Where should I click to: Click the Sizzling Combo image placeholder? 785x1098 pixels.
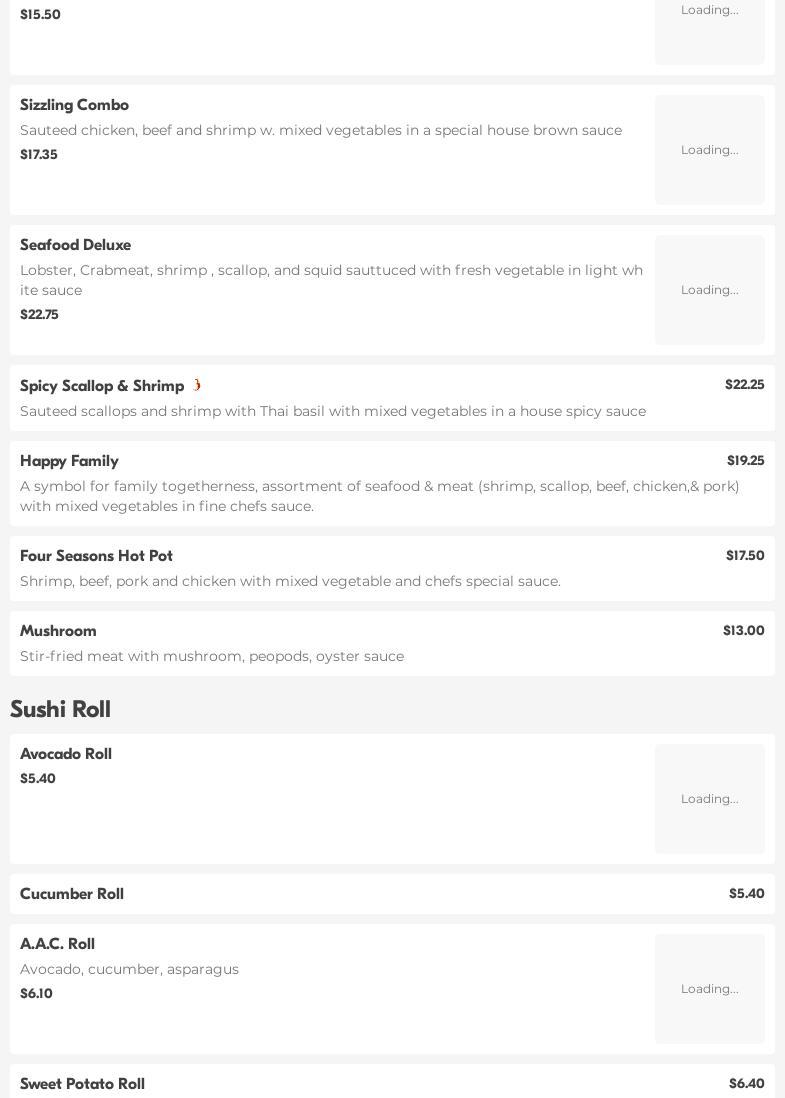[709, 150]
